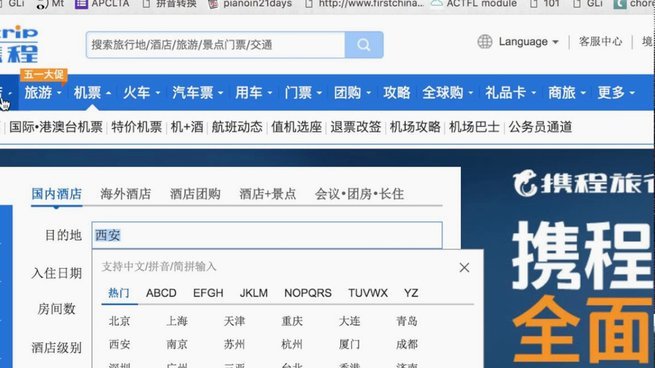Screen dimensions: 655x368
Task: Open the 拼音转换 bookmark
Action: (x=170, y=4)
